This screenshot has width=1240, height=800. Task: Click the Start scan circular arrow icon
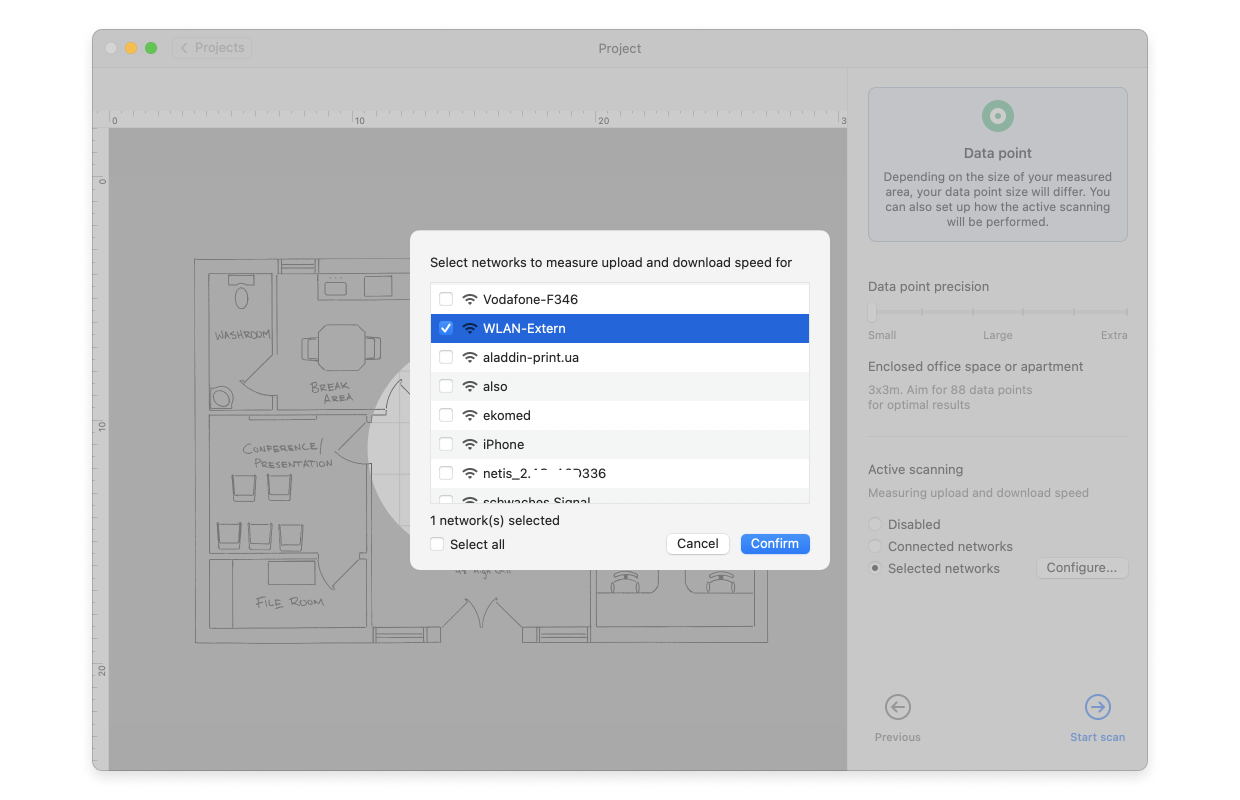tap(1097, 707)
